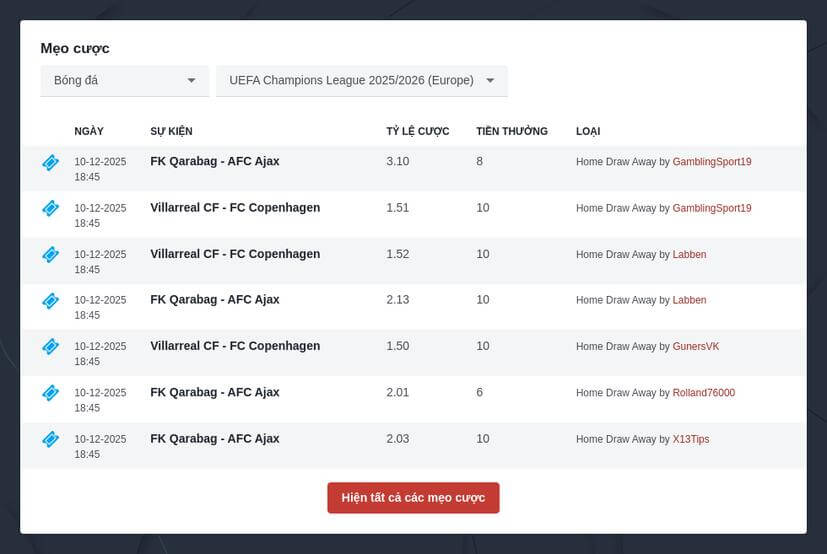Click ticket icon for Qarabag tip at odds 3.10
The image size is (827, 554).
tap(50, 162)
